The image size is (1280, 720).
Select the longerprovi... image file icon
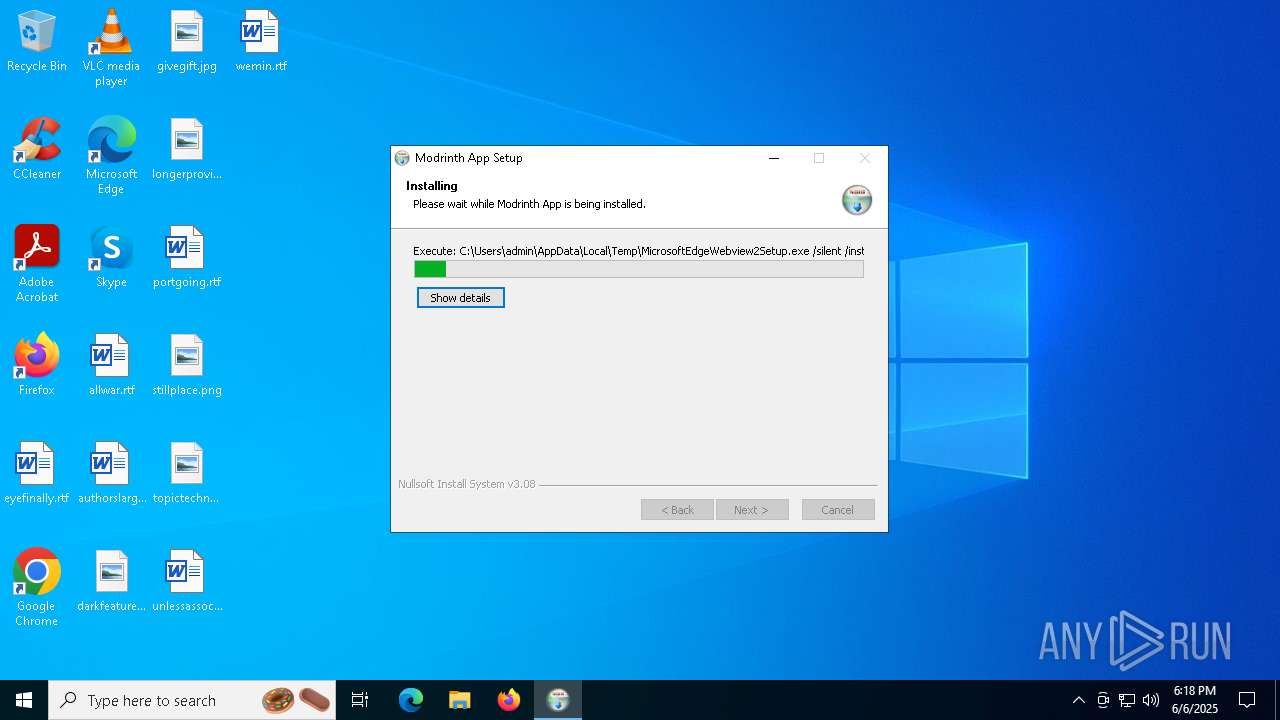tap(187, 149)
